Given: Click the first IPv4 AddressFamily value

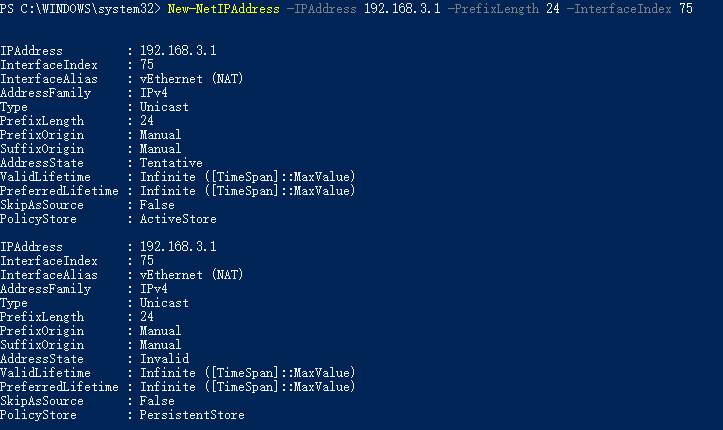Looking at the screenshot, I should pyautogui.click(x=154, y=93).
